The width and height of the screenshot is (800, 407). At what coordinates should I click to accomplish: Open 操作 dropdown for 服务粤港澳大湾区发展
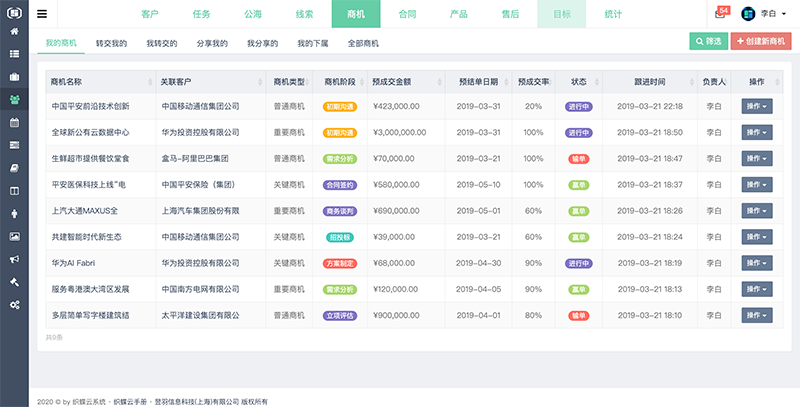(x=757, y=289)
